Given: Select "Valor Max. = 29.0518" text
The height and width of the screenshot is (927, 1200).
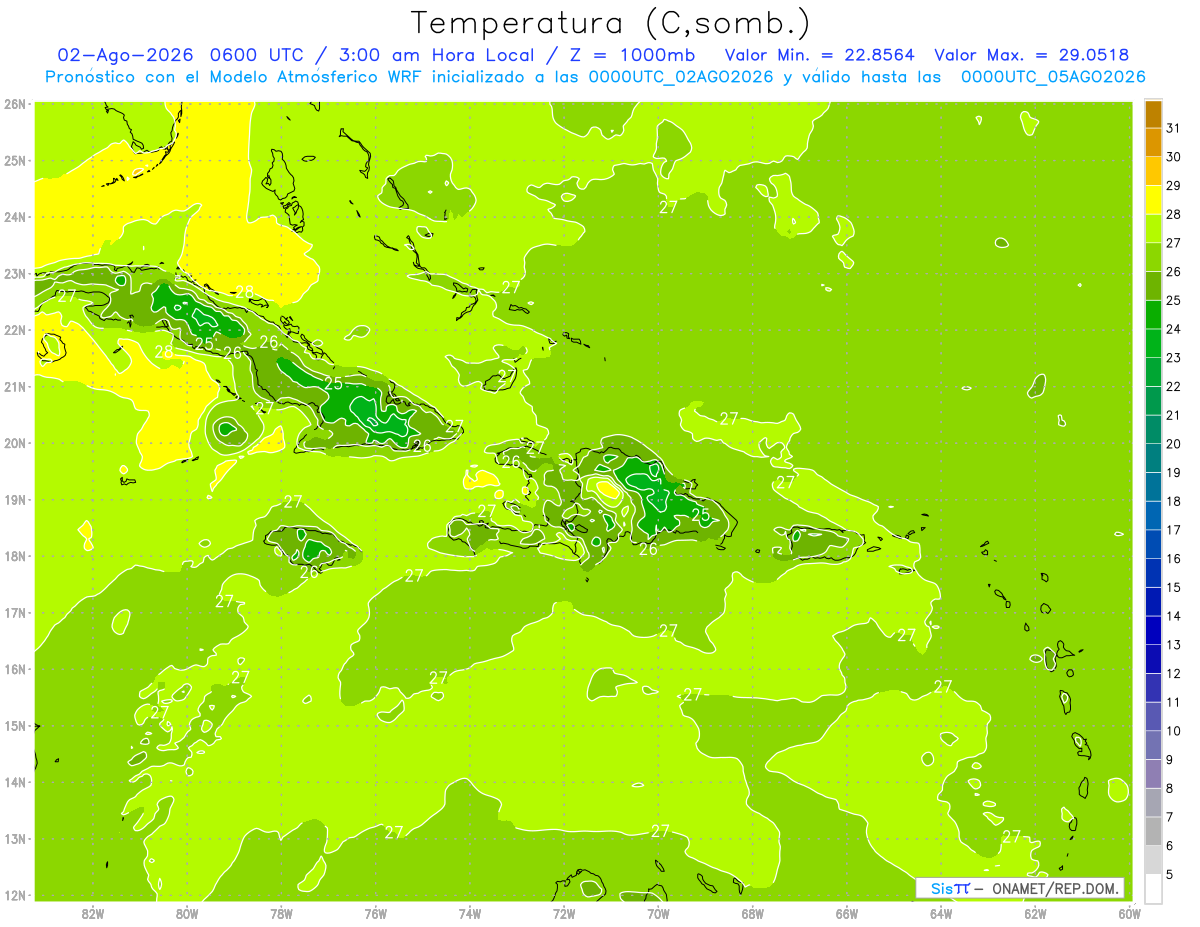Looking at the screenshot, I should [x=1032, y=55].
